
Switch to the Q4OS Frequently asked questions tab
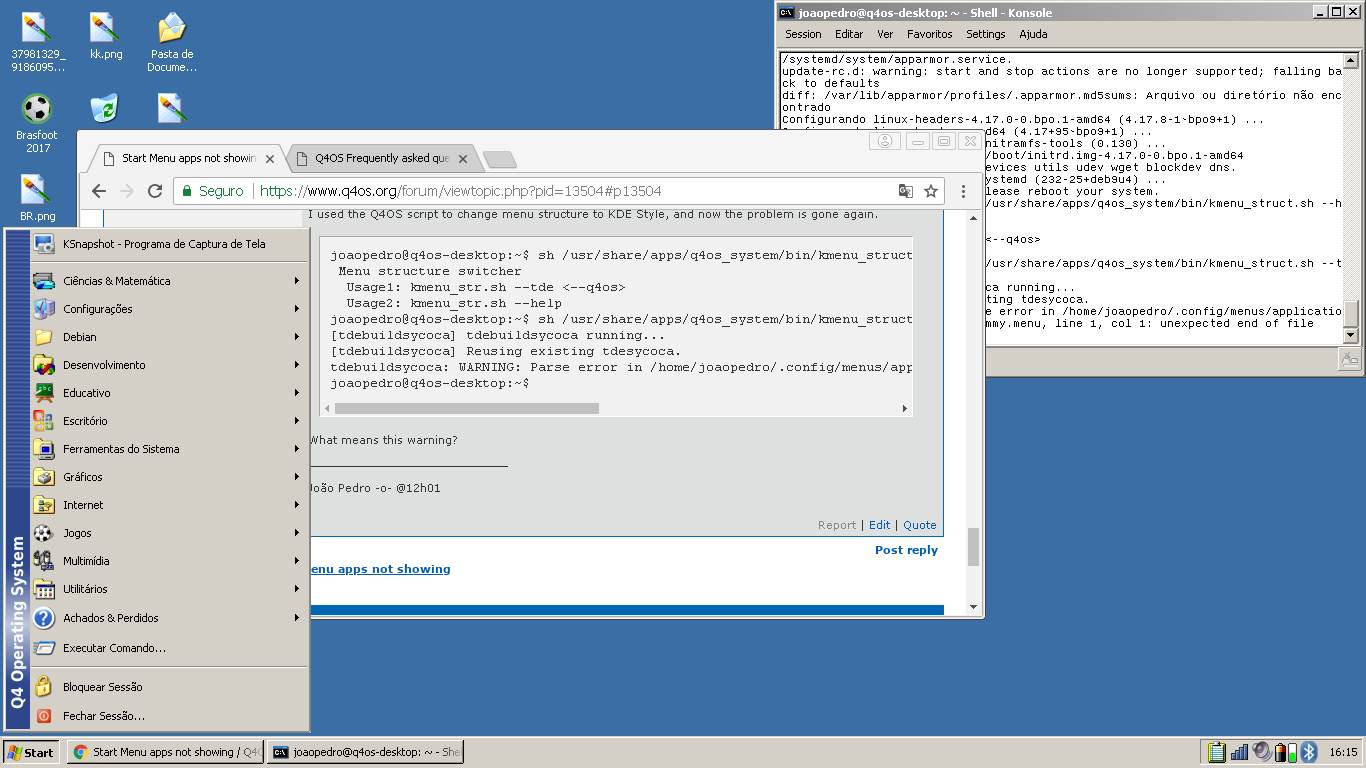coord(381,158)
